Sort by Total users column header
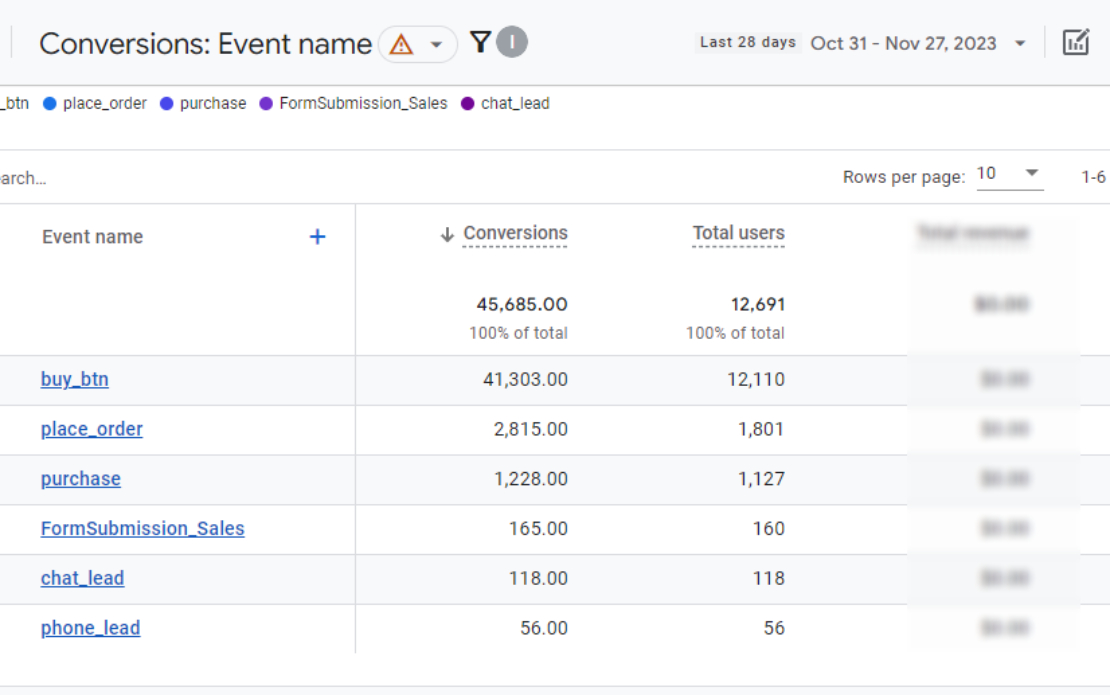Screen dimensions: 1110x695 click(738, 234)
